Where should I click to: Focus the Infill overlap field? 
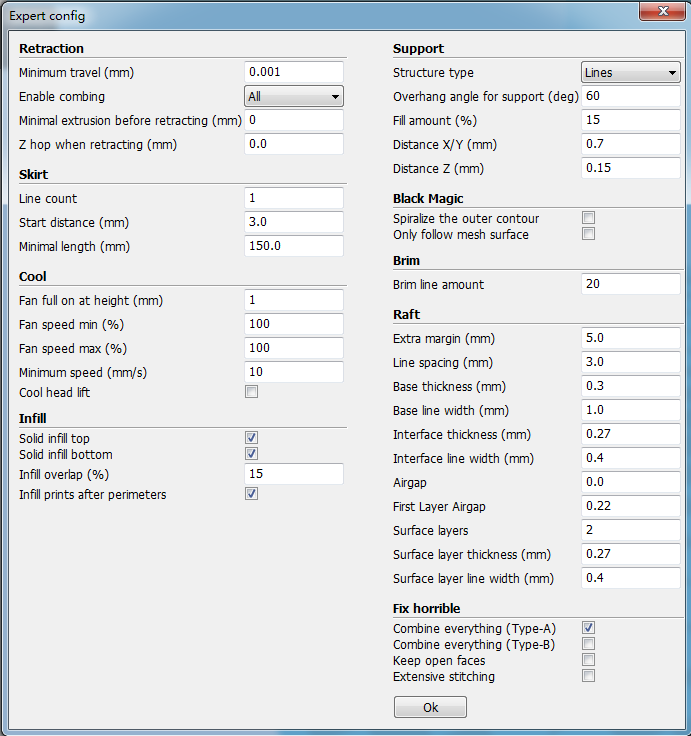coord(294,474)
